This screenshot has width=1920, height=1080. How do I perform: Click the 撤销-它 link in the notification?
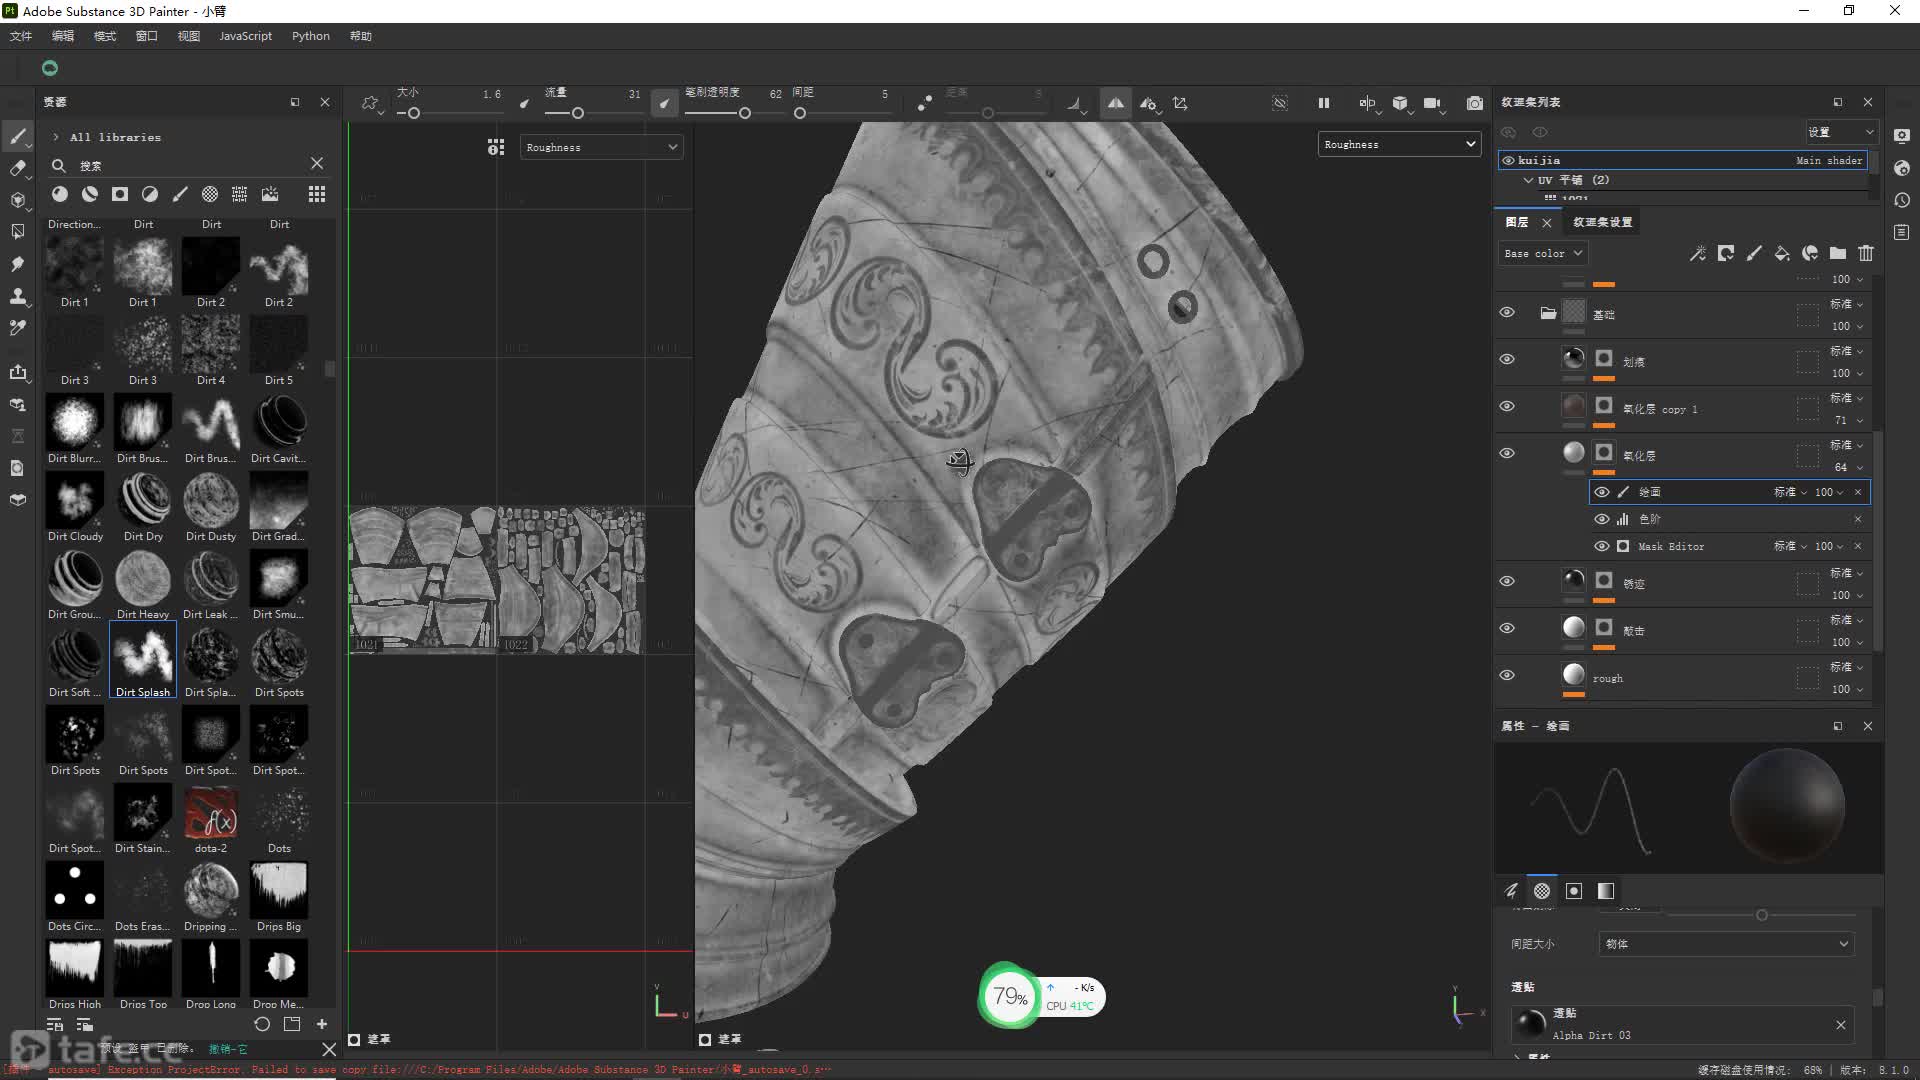(228, 1049)
